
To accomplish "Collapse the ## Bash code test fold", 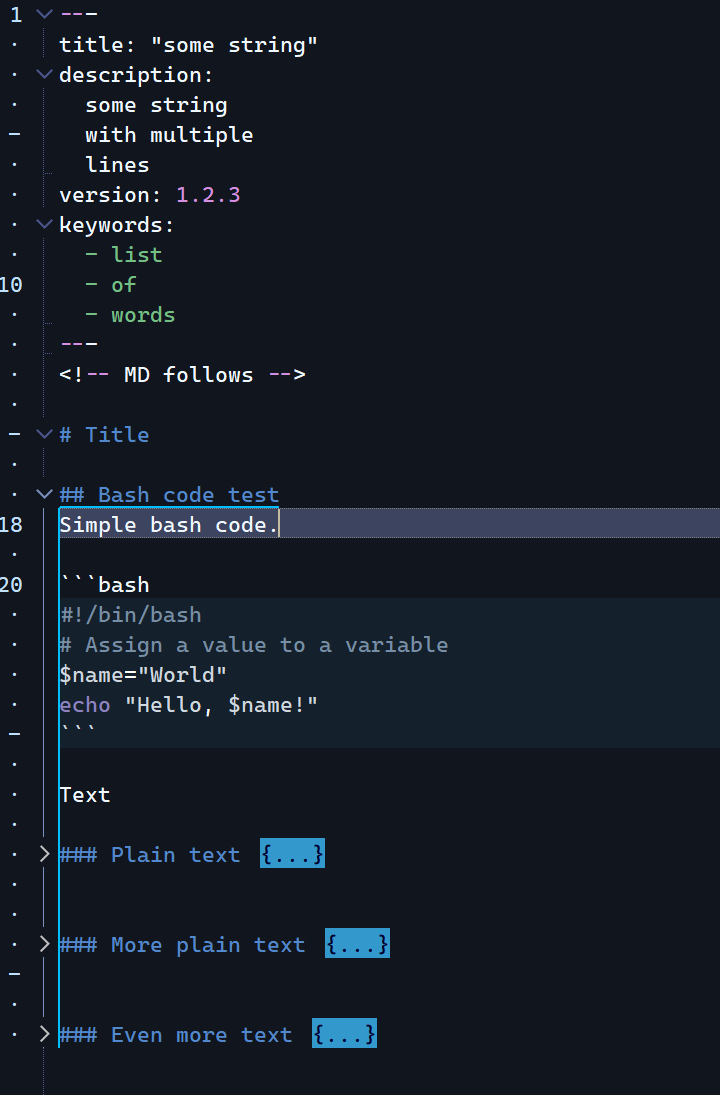I will tap(44, 494).
